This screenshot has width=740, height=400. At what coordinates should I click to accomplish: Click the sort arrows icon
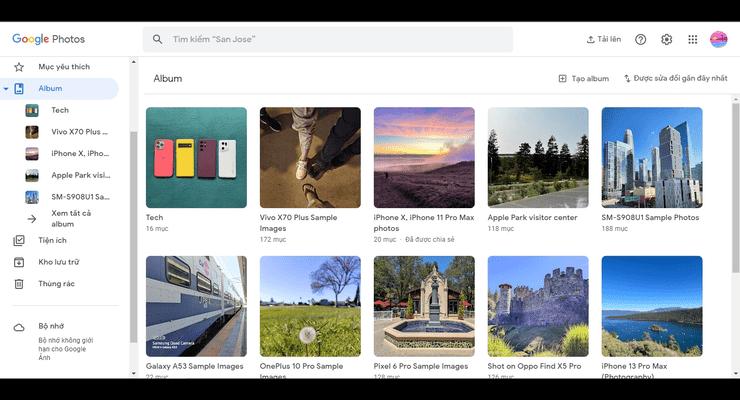pos(627,78)
